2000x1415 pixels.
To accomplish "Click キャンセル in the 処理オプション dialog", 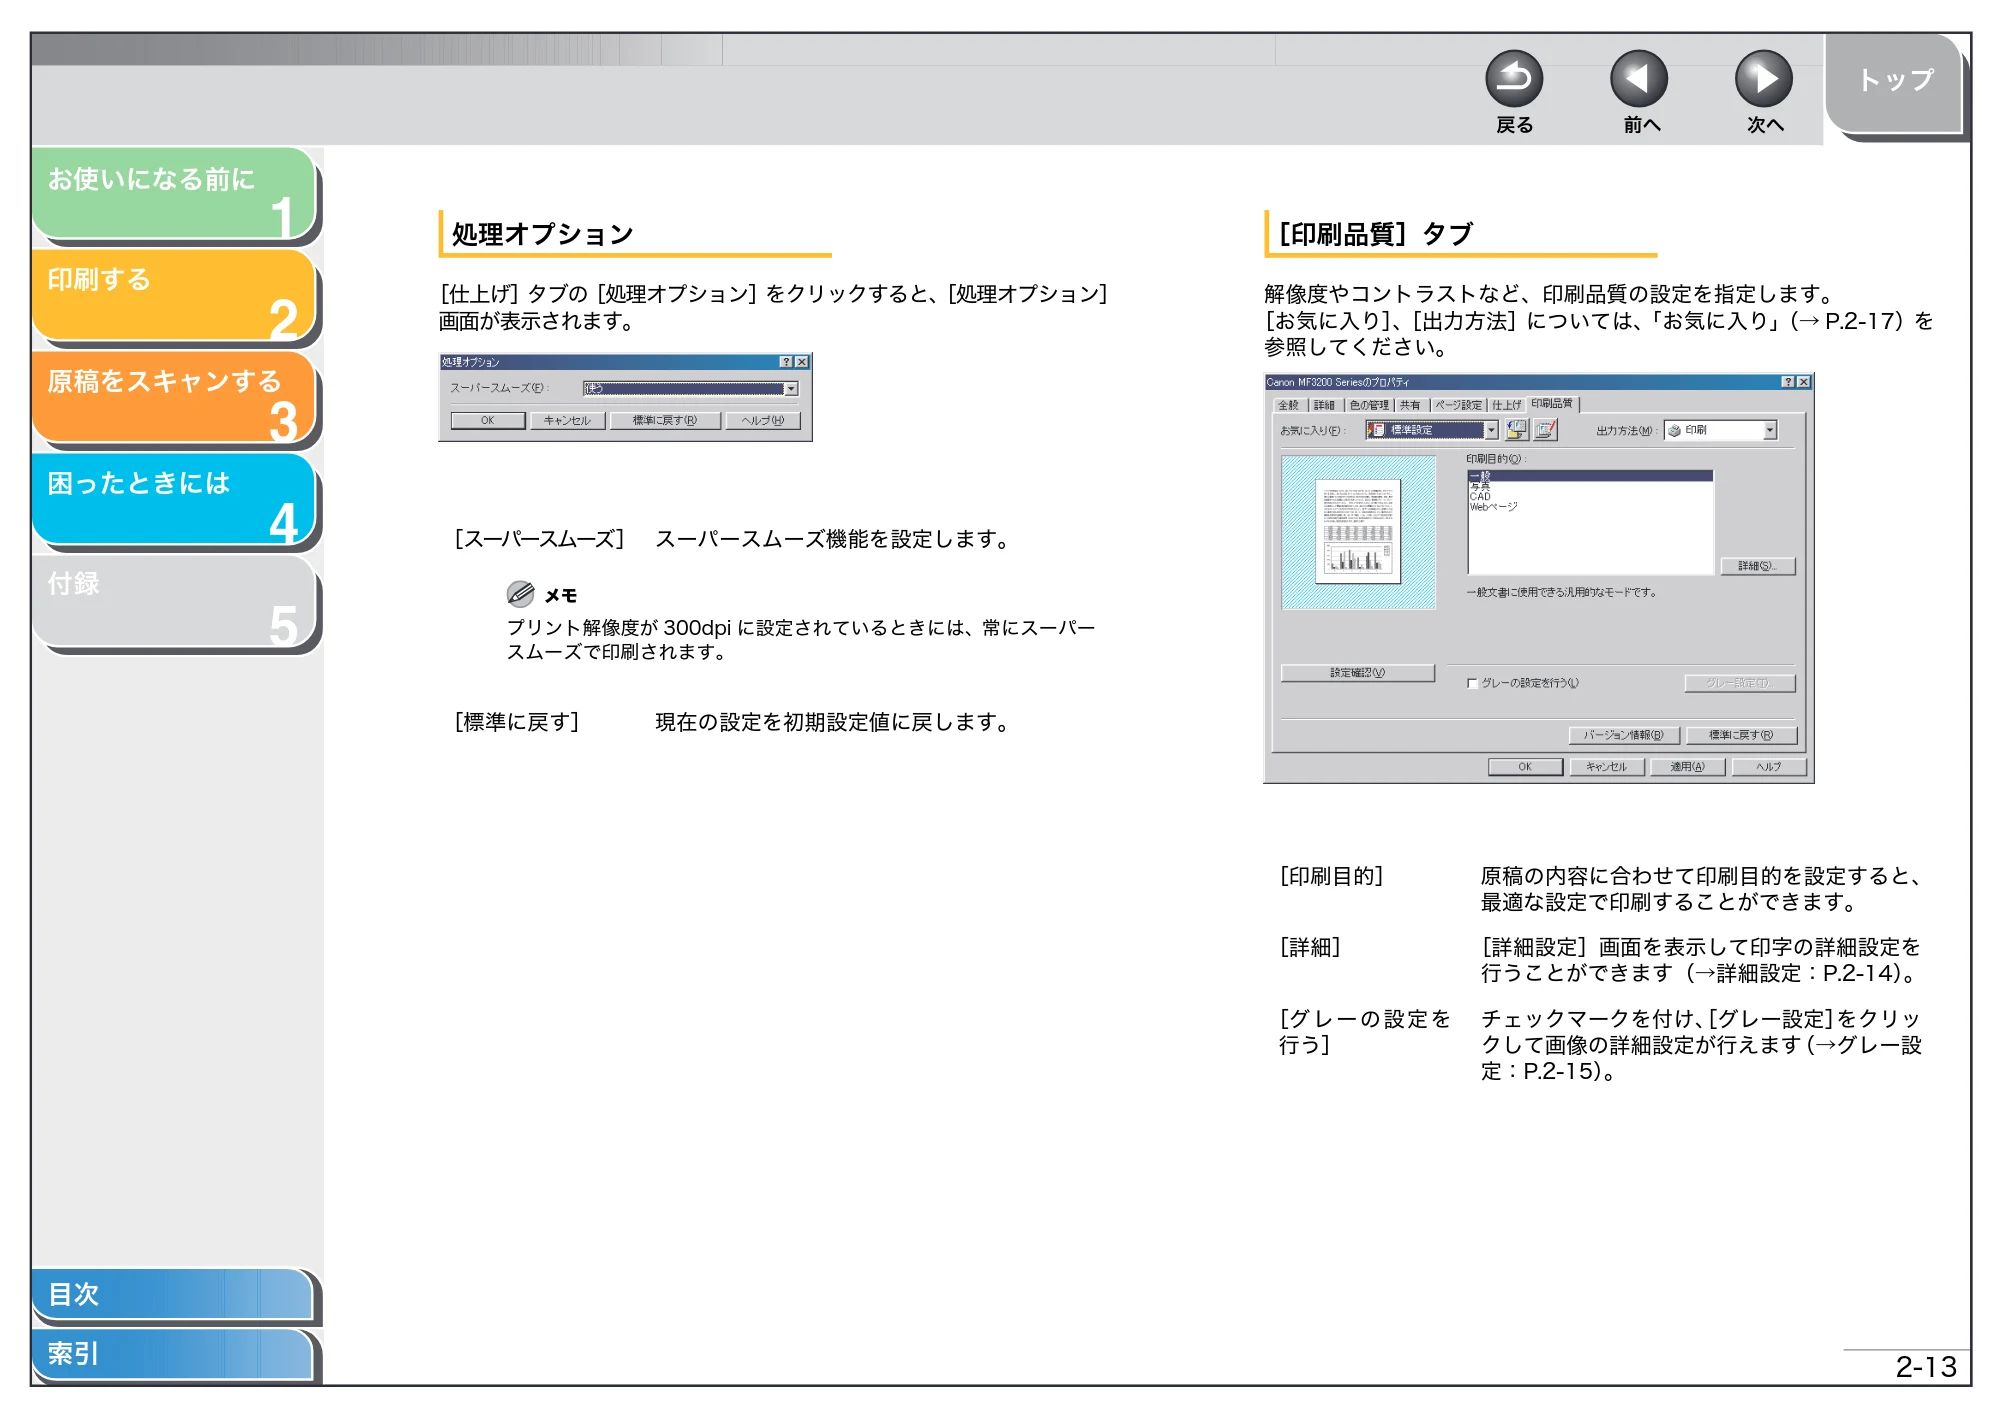I will 567,421.
